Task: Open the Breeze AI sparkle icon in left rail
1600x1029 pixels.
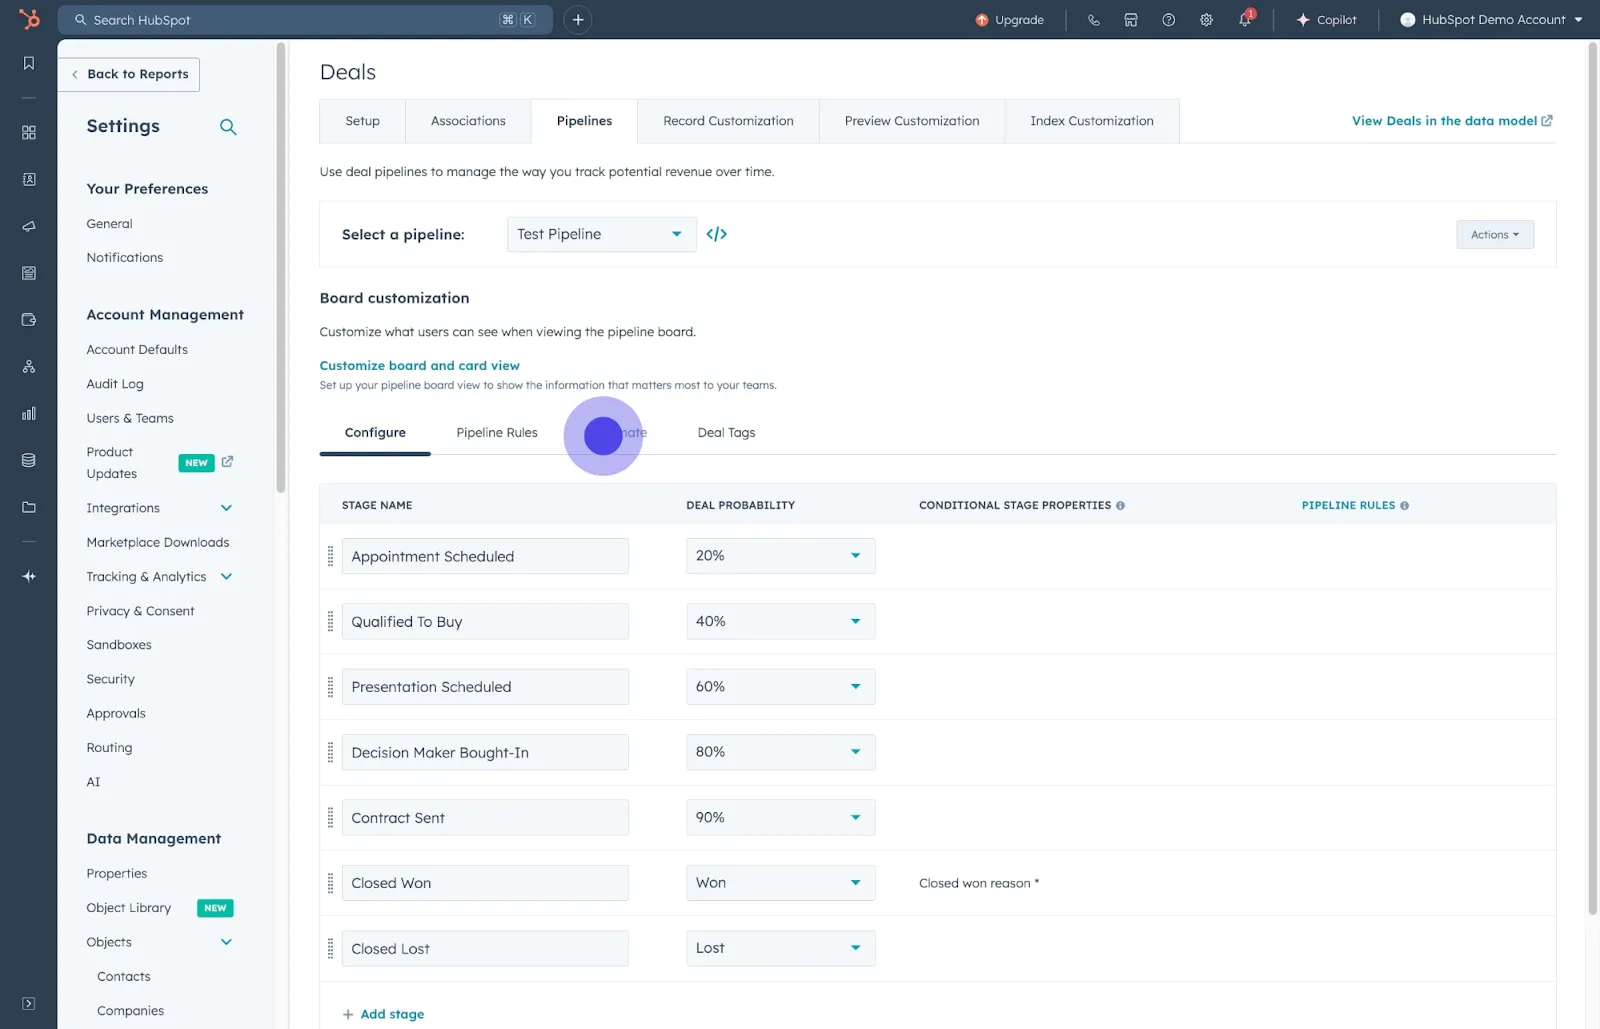Action: [29, 576]
